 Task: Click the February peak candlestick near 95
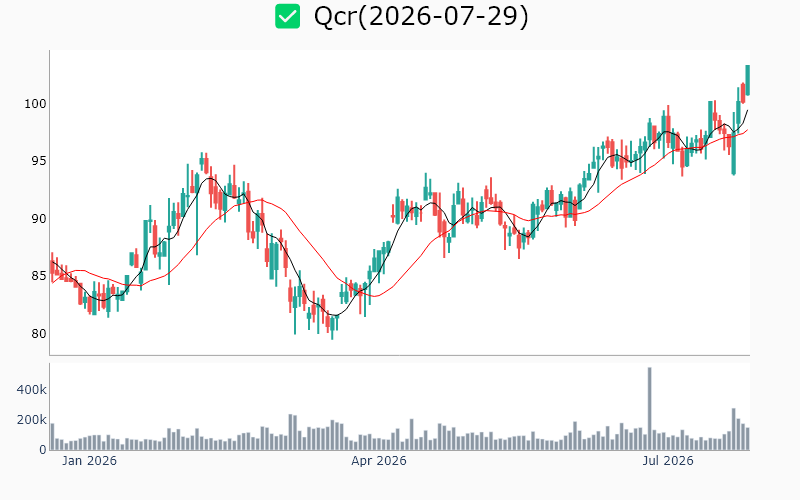pos(202,163)
